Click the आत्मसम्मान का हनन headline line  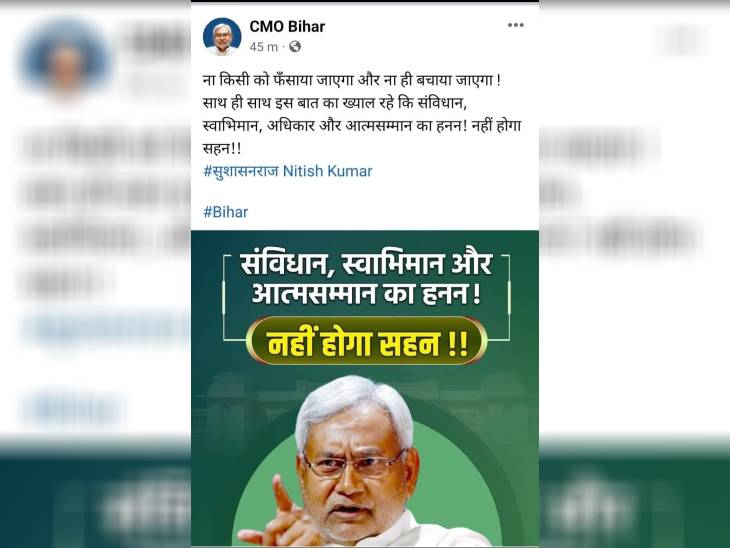click(x=366, y=295)
